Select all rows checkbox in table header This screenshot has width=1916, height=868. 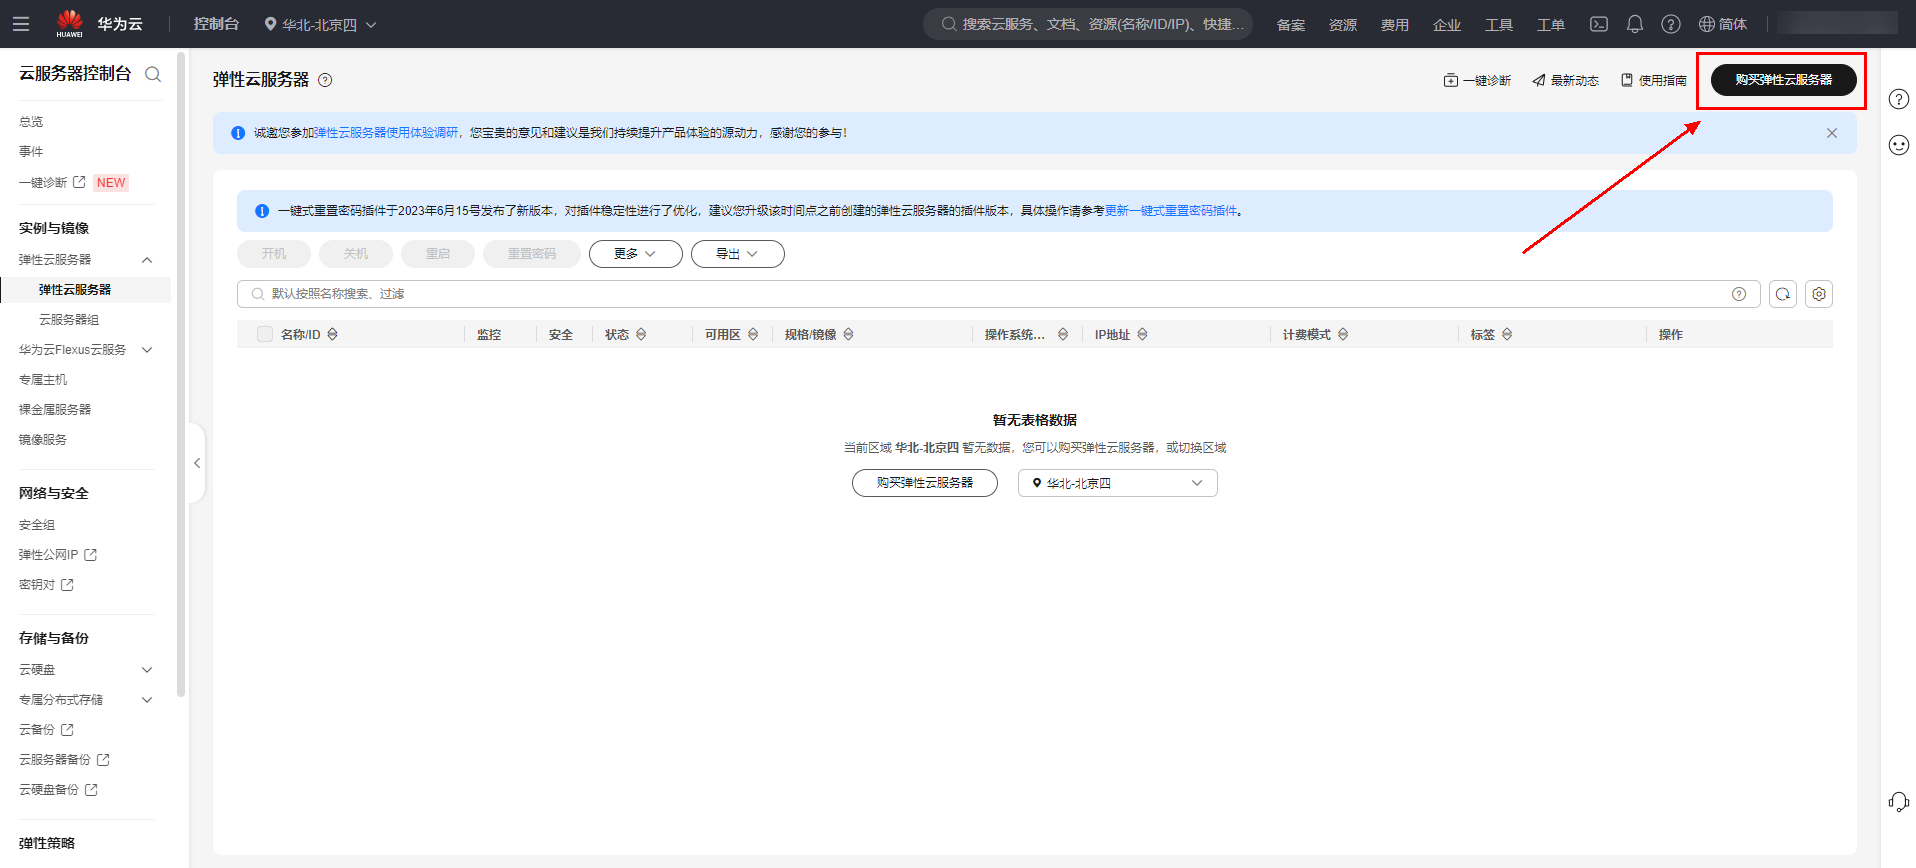tap(265, 334)
